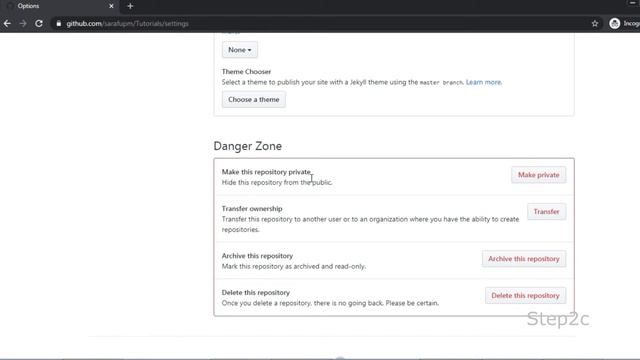Close the Options tab
This screenshot has height=360, width=640.
(111, 6)
